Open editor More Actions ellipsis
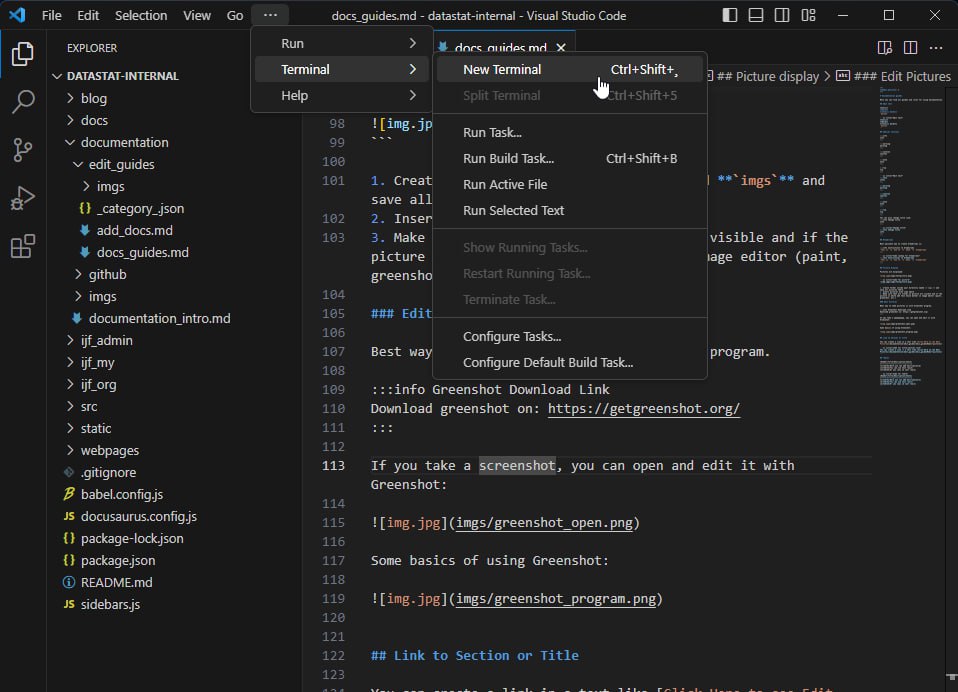This screenshot has width=958, height=692. tap(936, 48)
